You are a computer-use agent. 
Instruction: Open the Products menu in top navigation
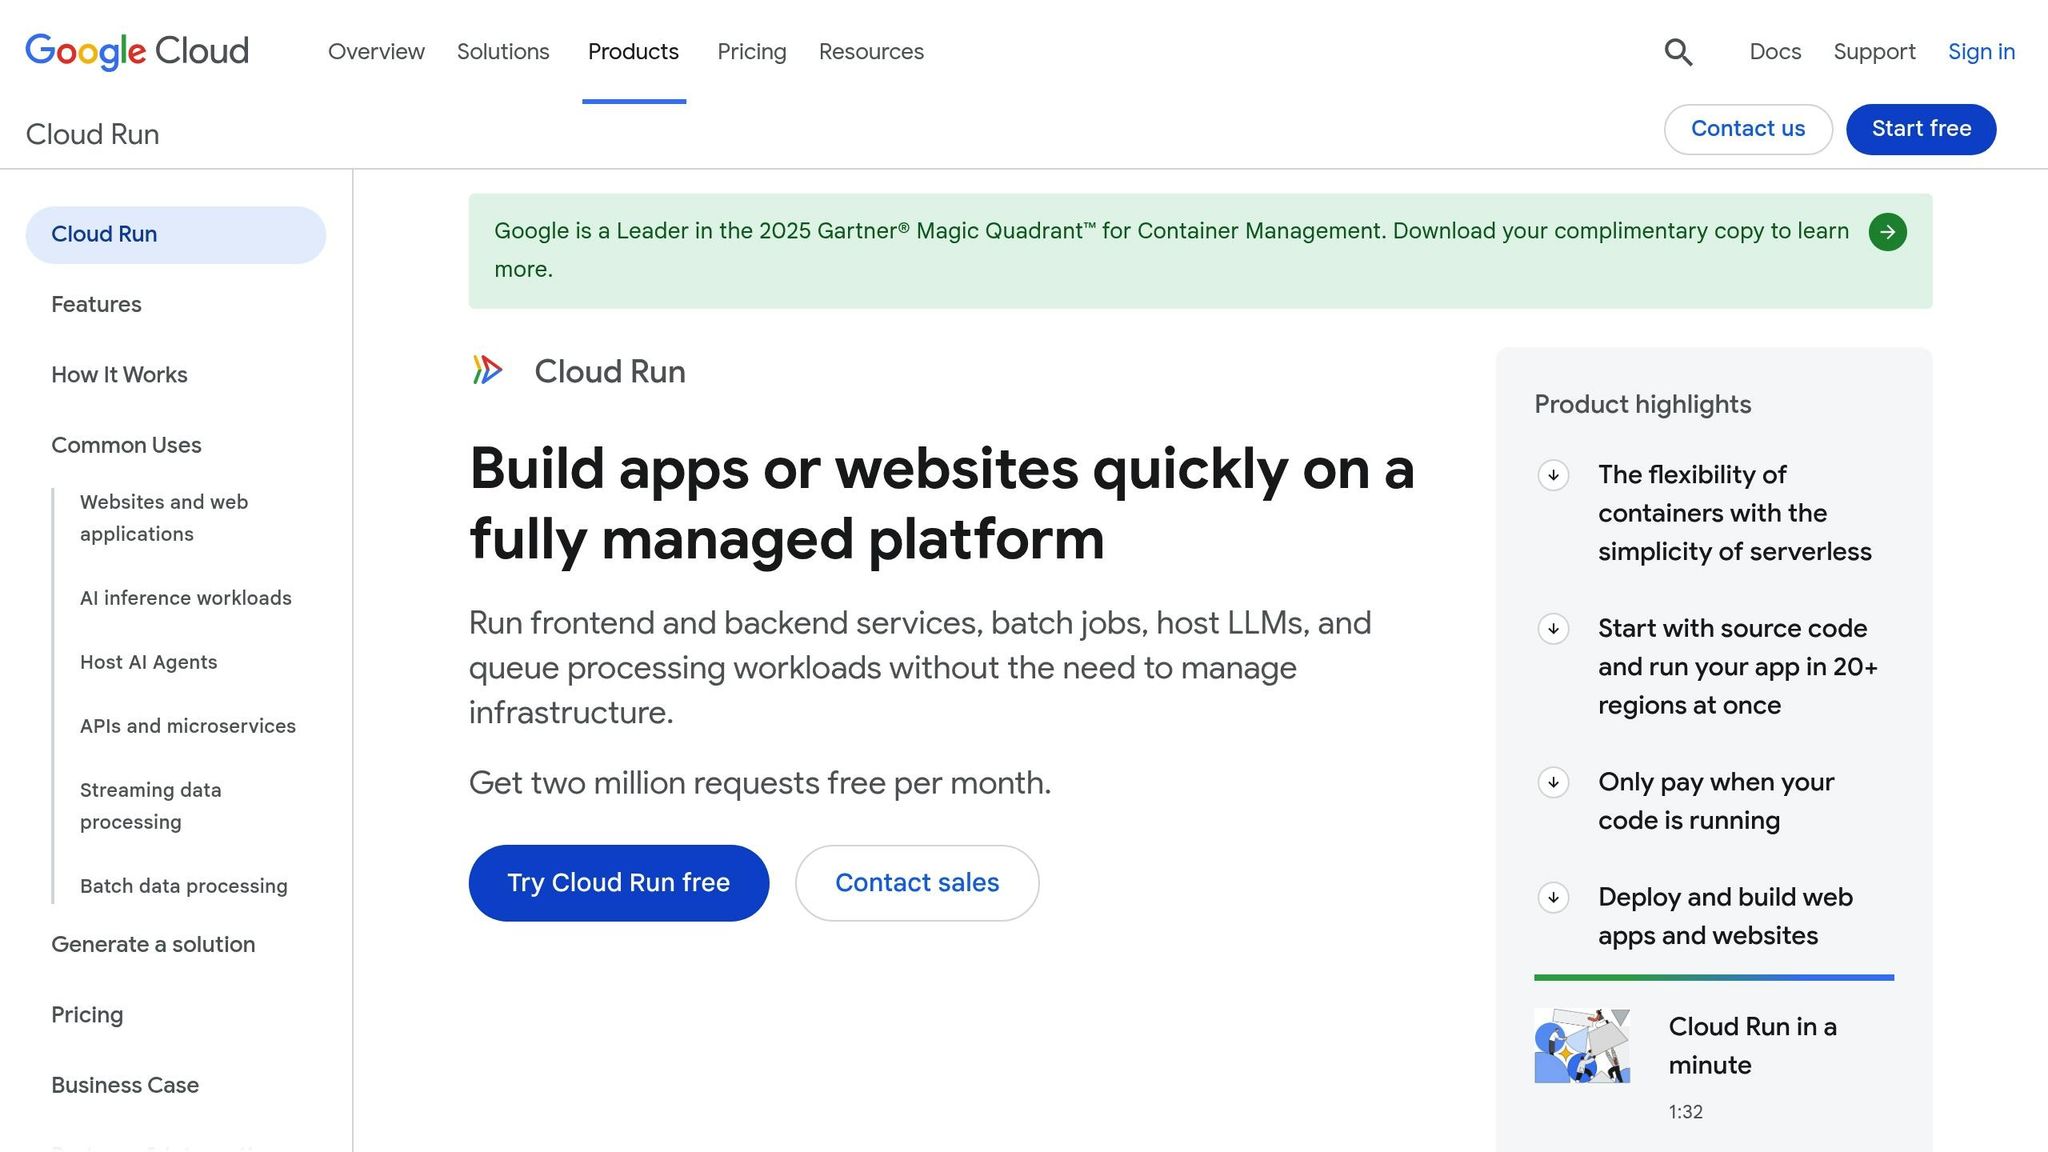click(x=633, y=52)
